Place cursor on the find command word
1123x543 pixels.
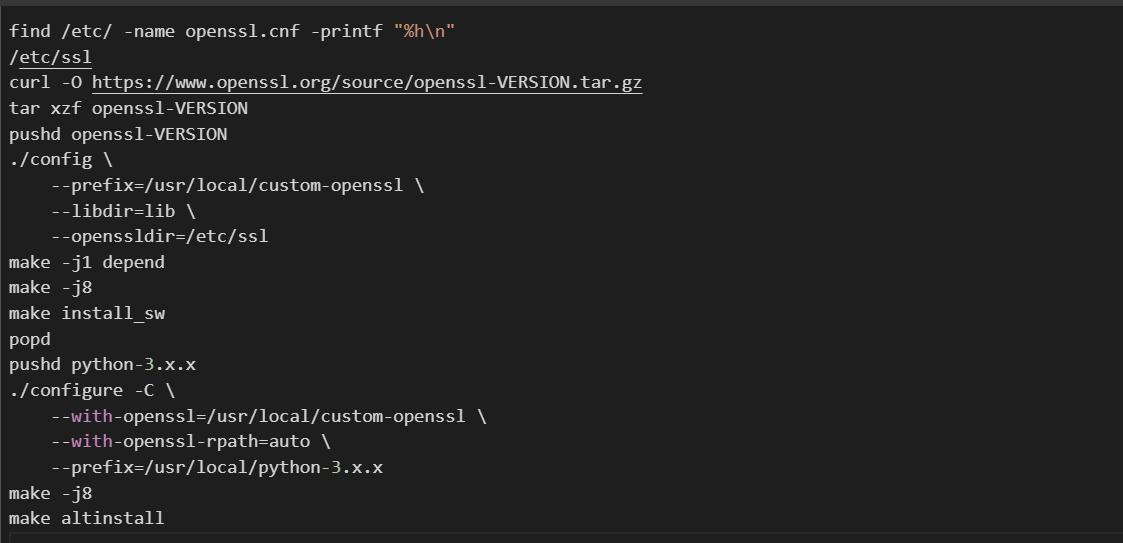[29, 31]
